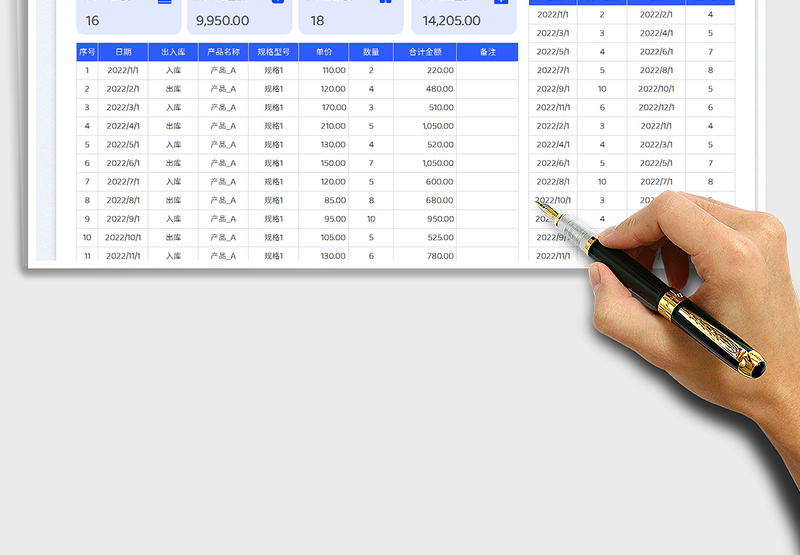This screenshot has width=800, height=555.
Task: Click the 日期 column header
Action: (123, 52)
